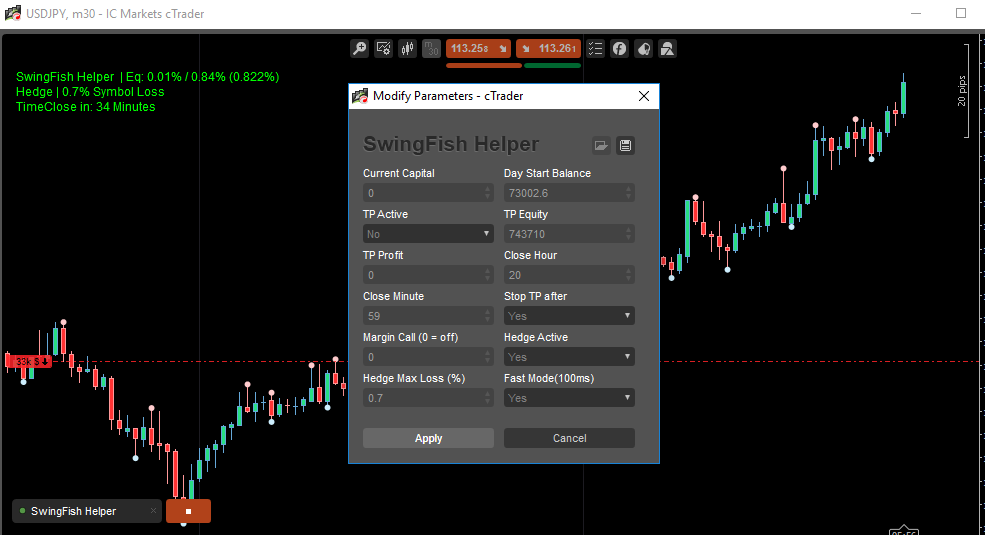Click the TP Profit input field
The image size is (985, 535).
428,275
